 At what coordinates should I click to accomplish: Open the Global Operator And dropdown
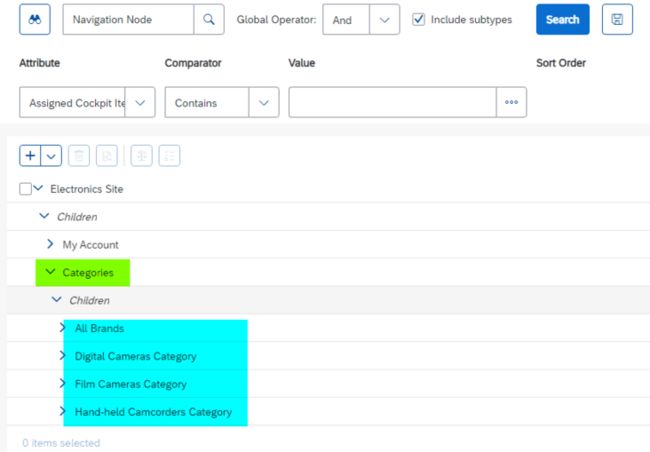pyautogui.click(x=384, y=19)
